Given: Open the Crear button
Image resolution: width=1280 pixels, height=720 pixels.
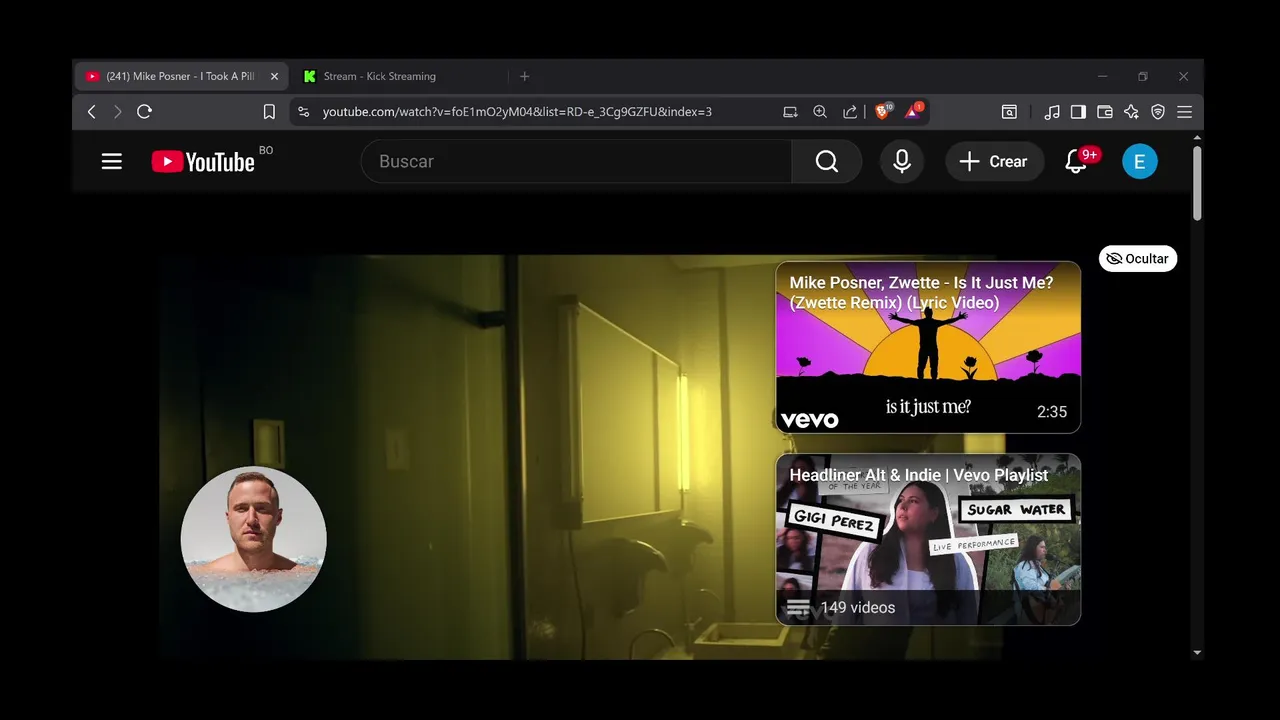Looking at the screenshot, I should [994, 161].
